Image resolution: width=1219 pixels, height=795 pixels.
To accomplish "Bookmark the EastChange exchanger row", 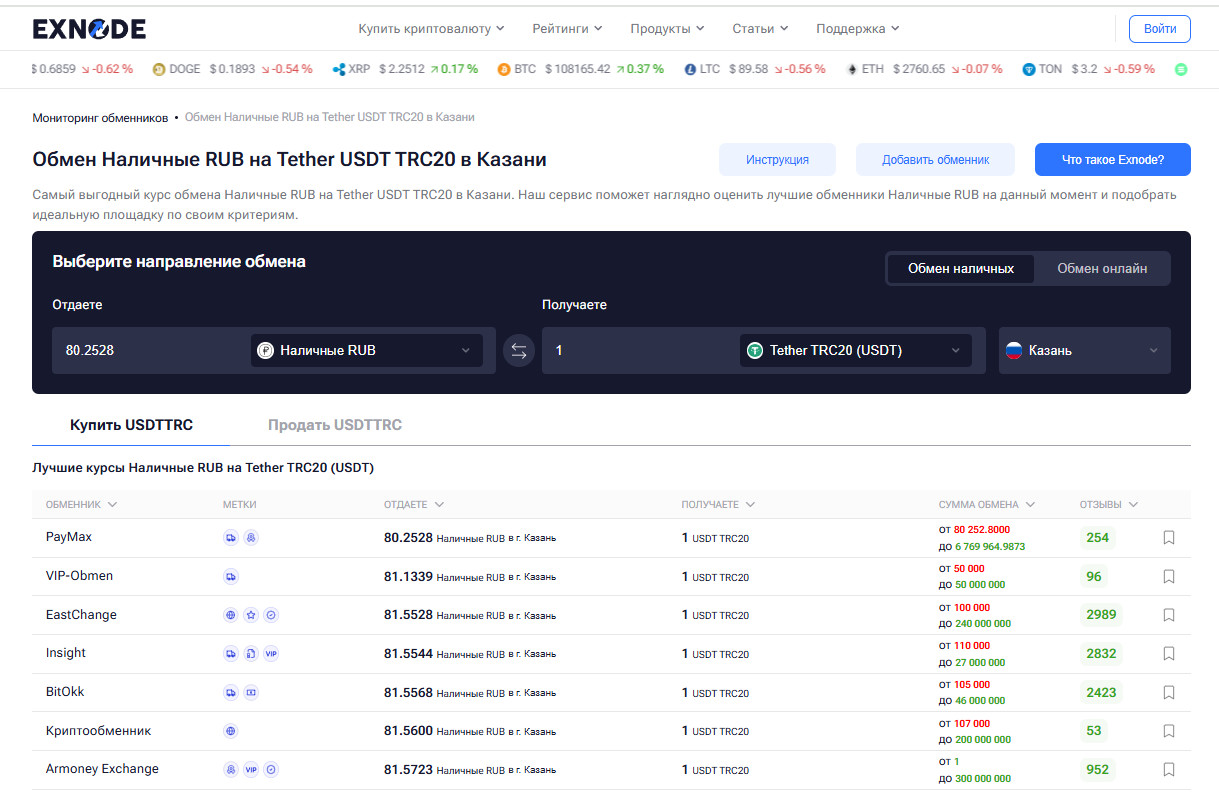I will [1168, 615].
